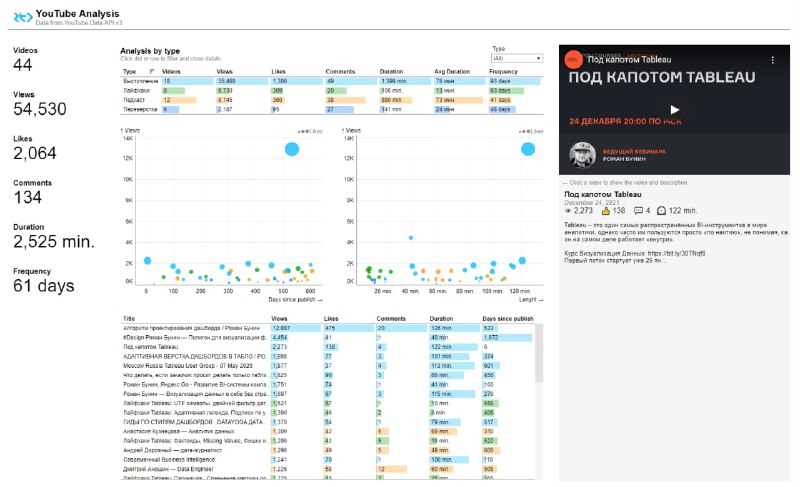Select the Андрей Дорожный — дата-журналист row
This screenshot has width=800, height=487.
(328, 450)
